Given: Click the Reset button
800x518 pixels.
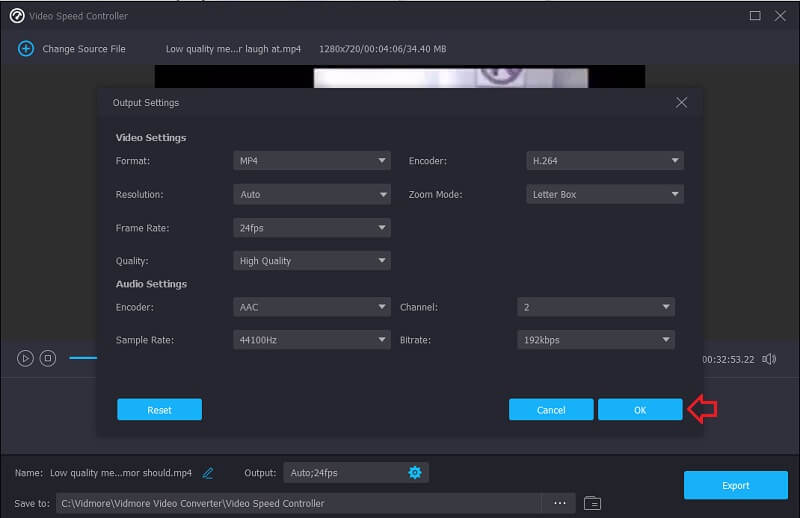Looking at the screenshot, I should pos(159,410).
